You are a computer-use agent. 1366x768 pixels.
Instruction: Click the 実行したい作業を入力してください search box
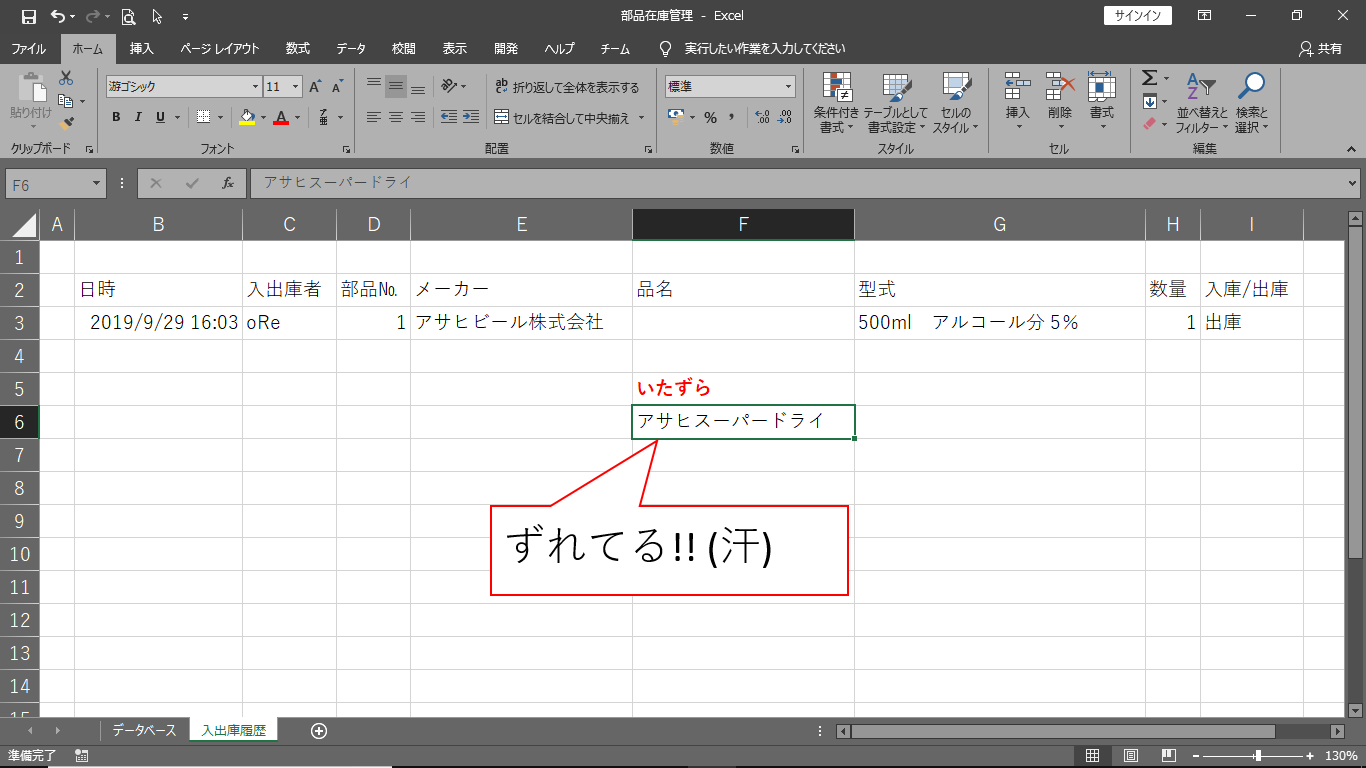(x=765, y=48)
